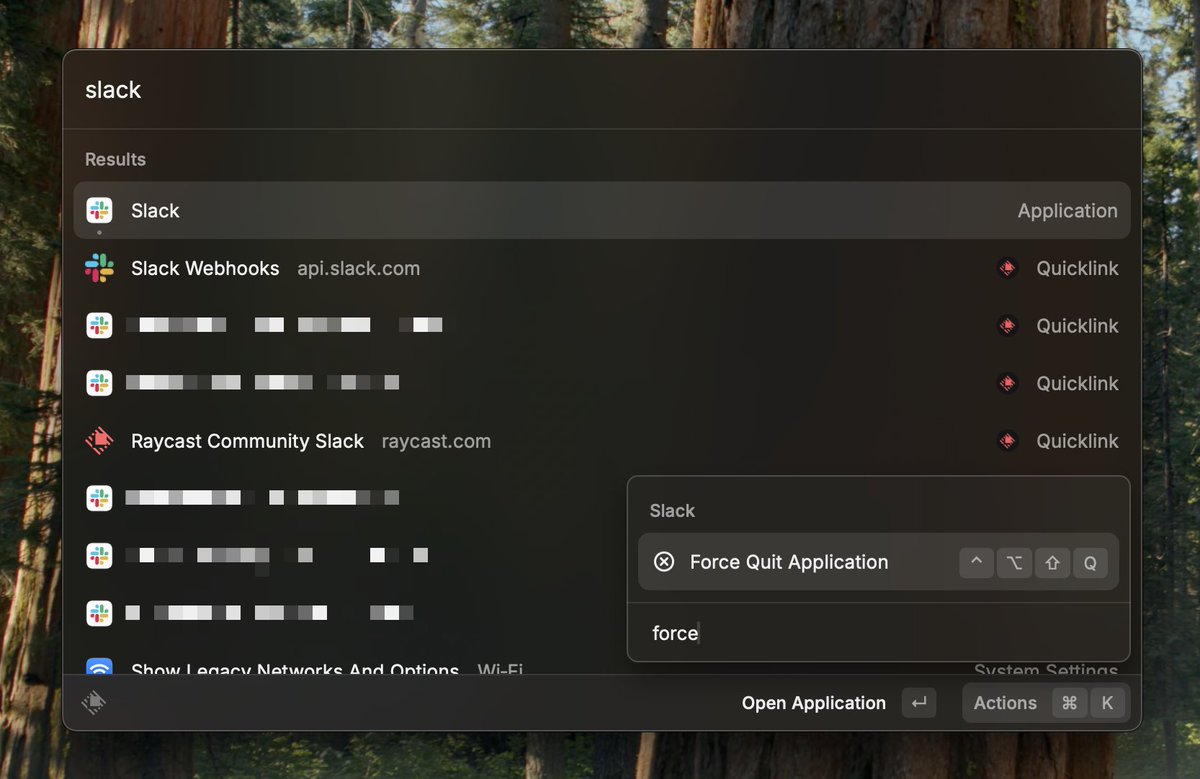Click the Quicklink label on Slack Webhooks row
This screenshot has width=1200, height=779.
1077,268
